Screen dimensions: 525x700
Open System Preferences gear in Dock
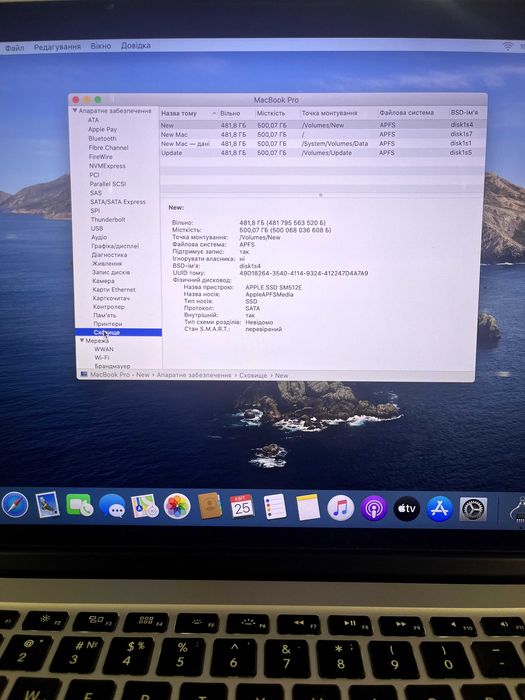(473, 509)
